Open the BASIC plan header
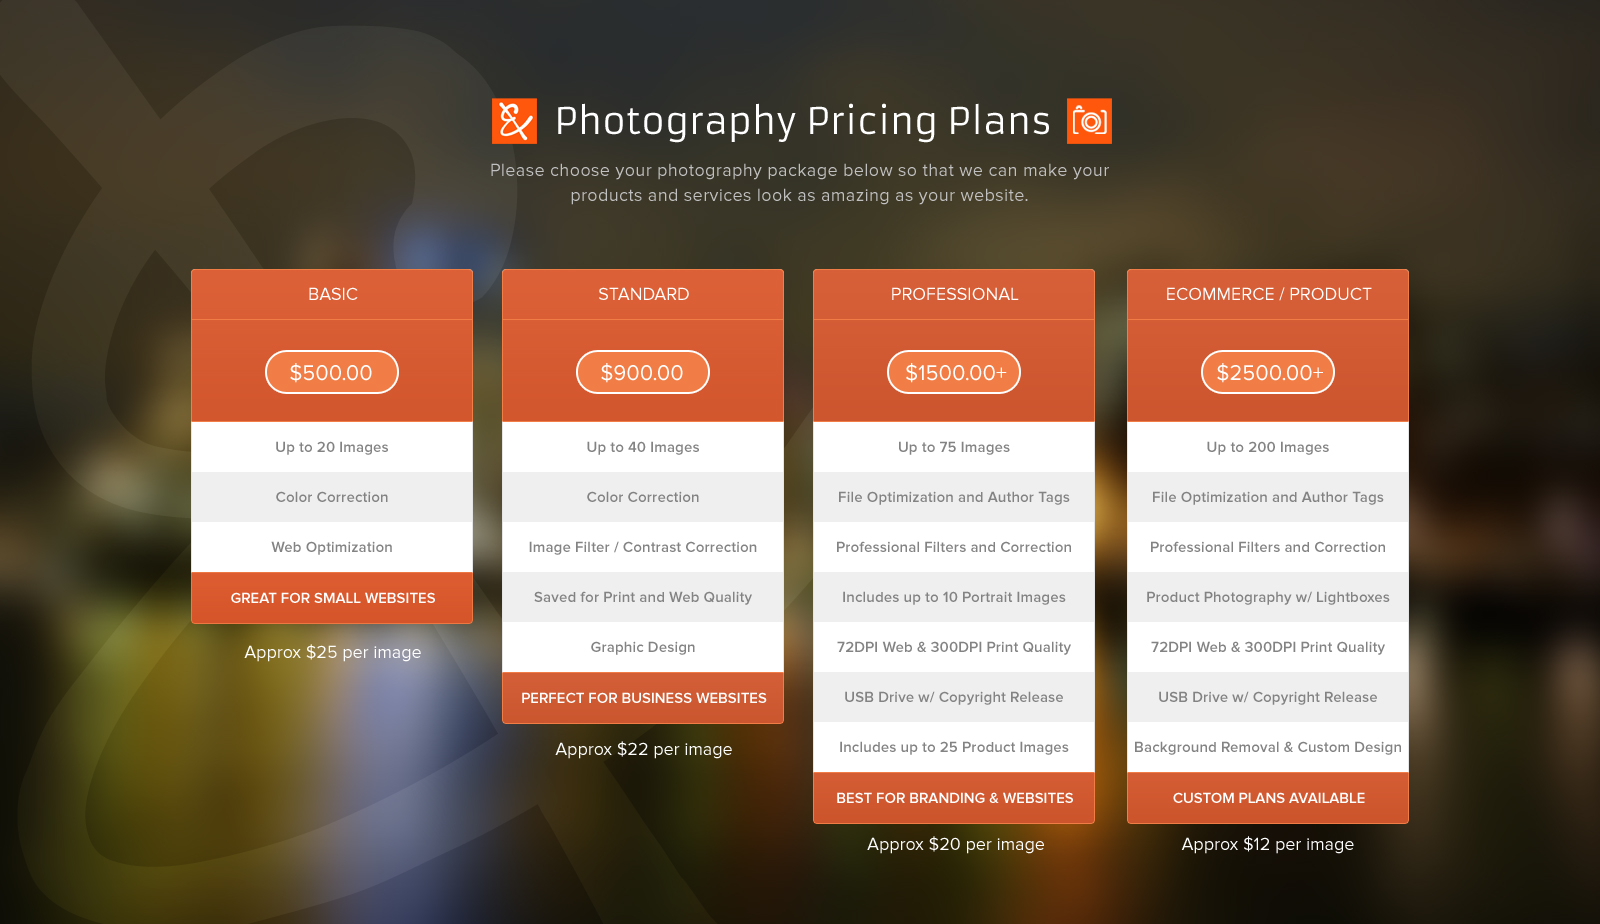 coord(332,294)
